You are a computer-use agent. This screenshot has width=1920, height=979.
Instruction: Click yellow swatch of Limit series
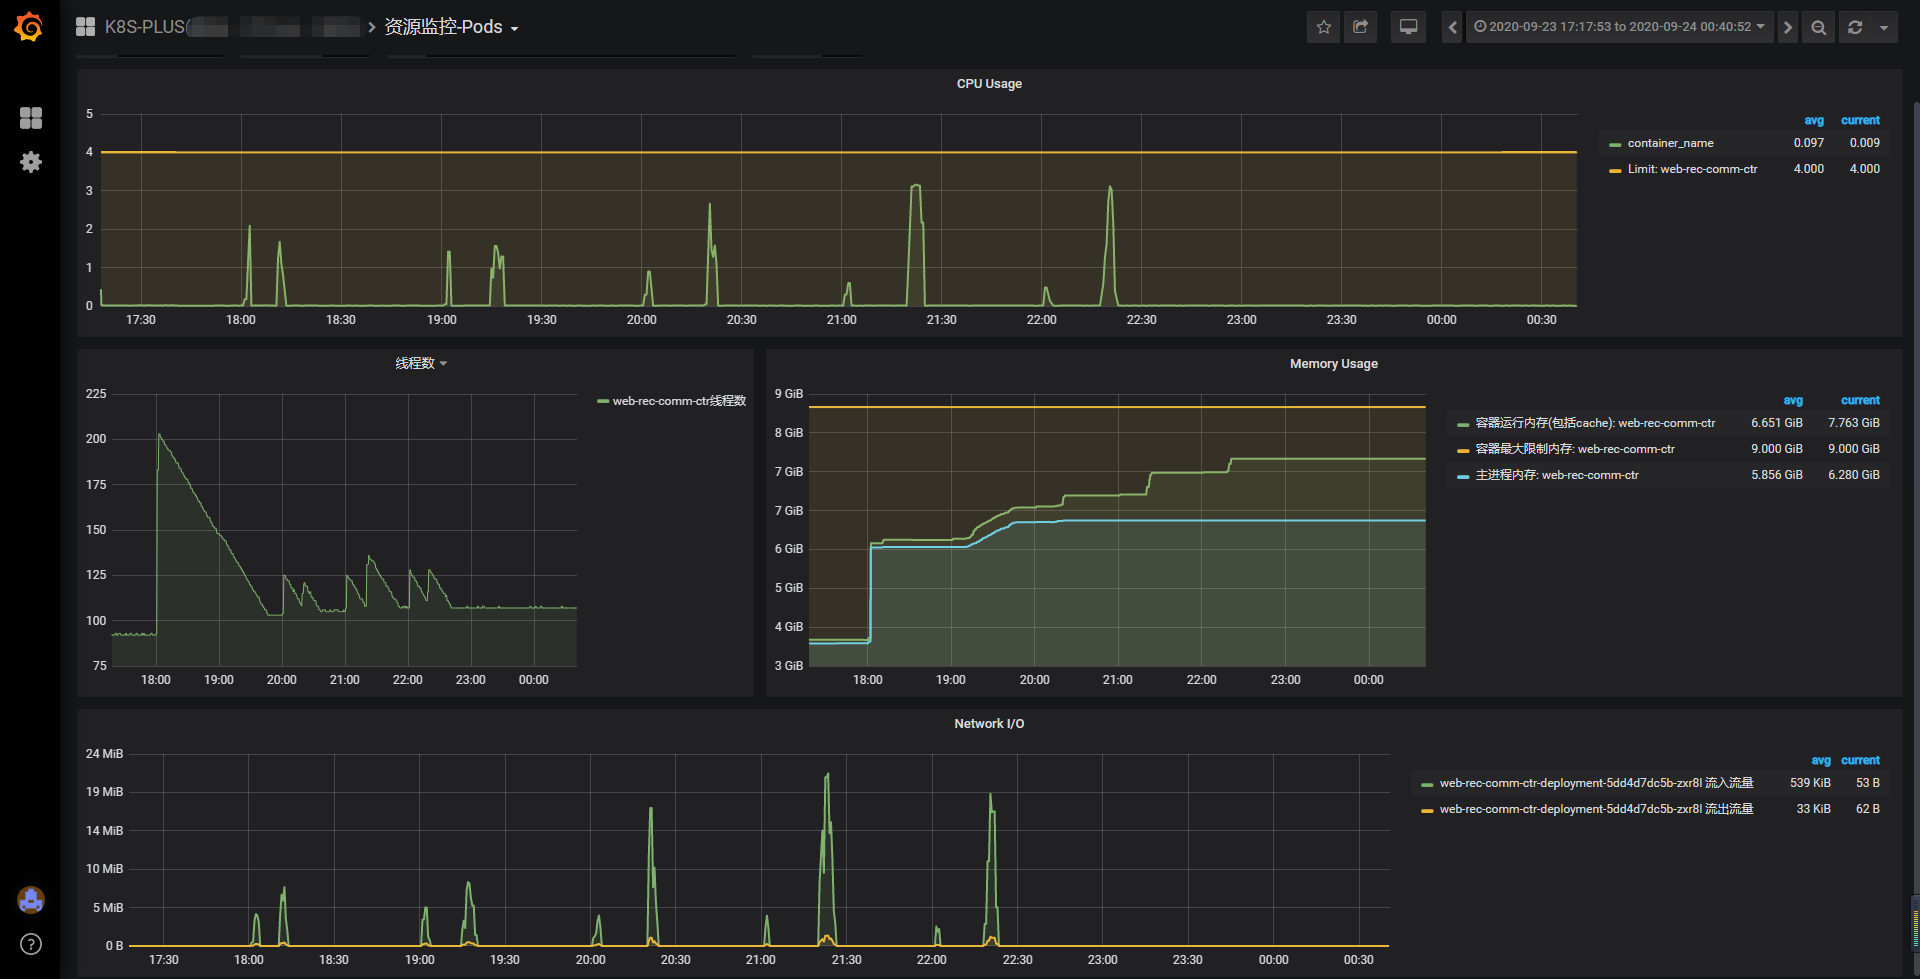pyautogui.click(x=1615, y=170)
